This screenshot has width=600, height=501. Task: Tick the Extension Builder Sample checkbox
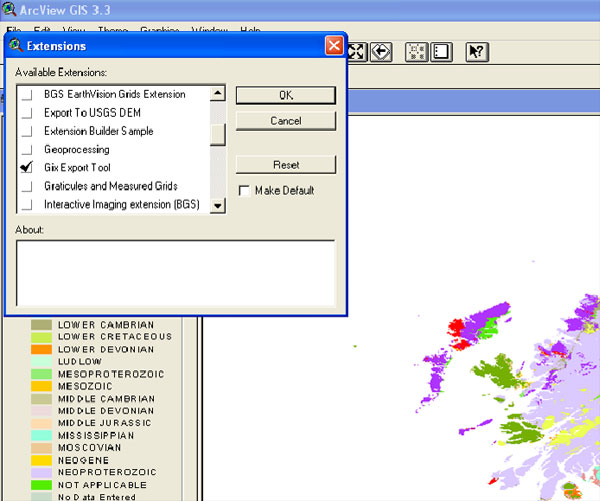(27, 131)
